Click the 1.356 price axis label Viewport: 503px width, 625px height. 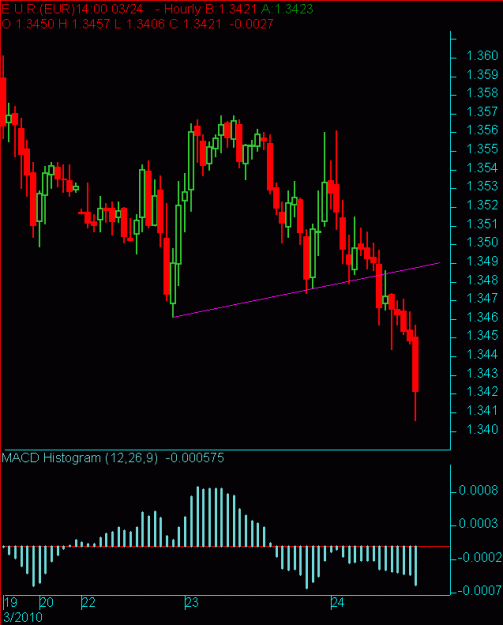[x=482, y=130]
